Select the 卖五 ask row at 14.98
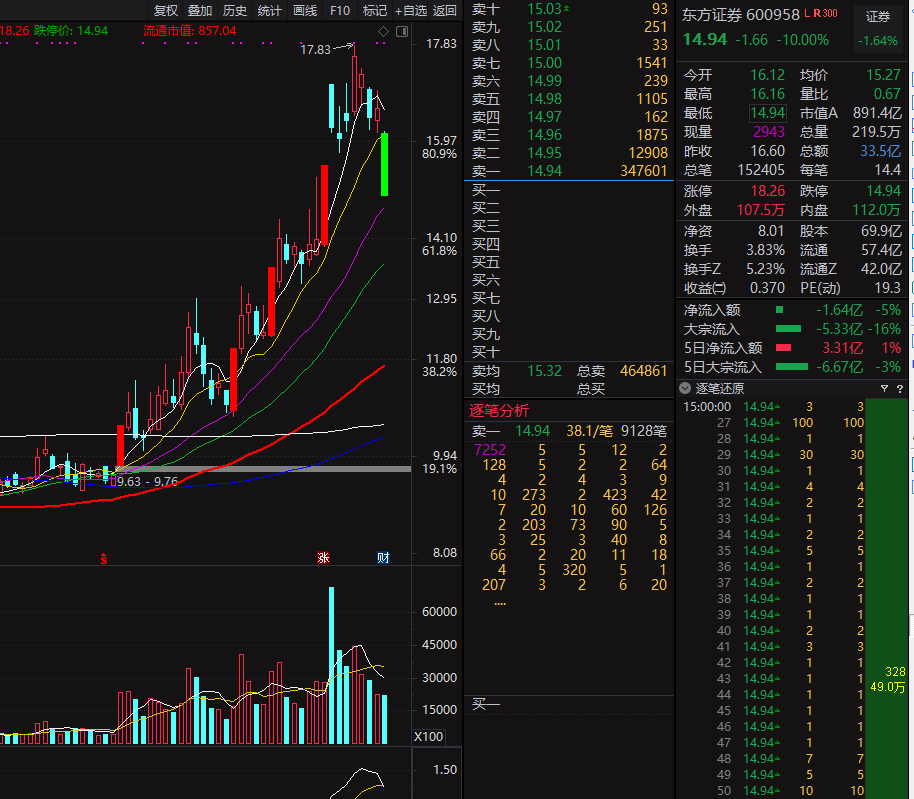The width and height of the screenshot is (914, 799). pos(569,99)
